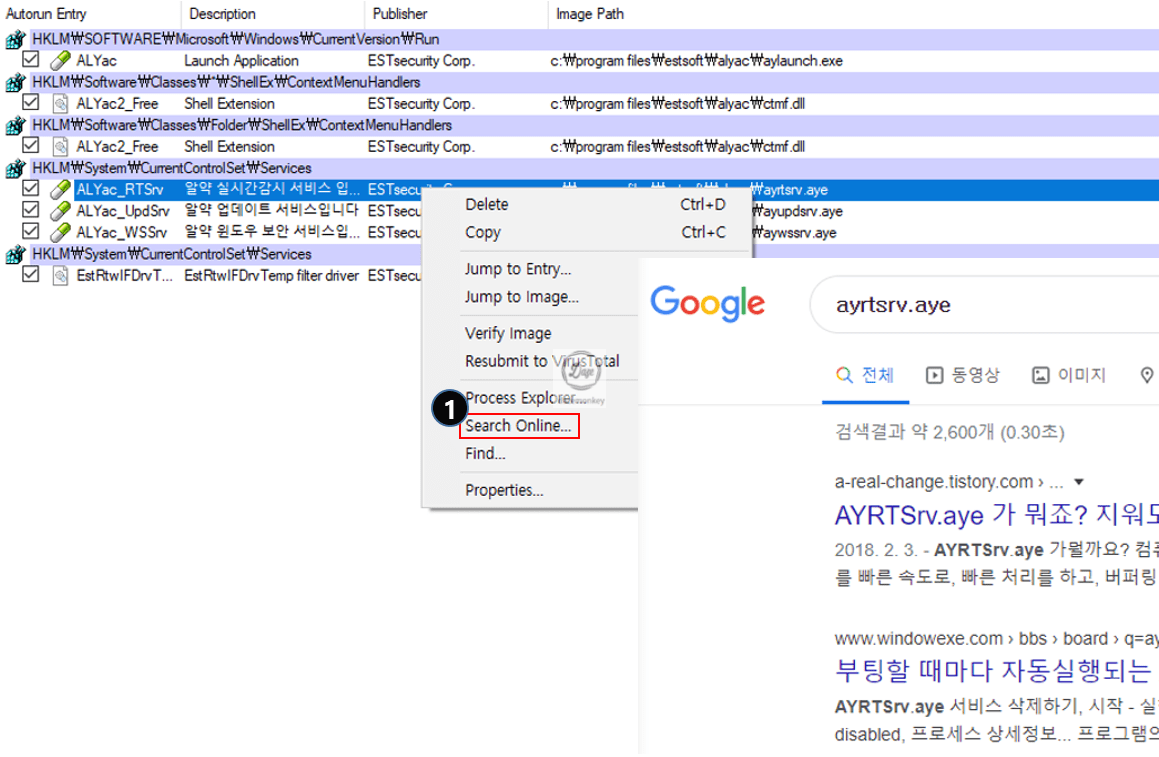Screen dimensions: 1159x757
Task: Click 'EstRtwIFDrvTemp filter driver' description
Action: (271, 276)
